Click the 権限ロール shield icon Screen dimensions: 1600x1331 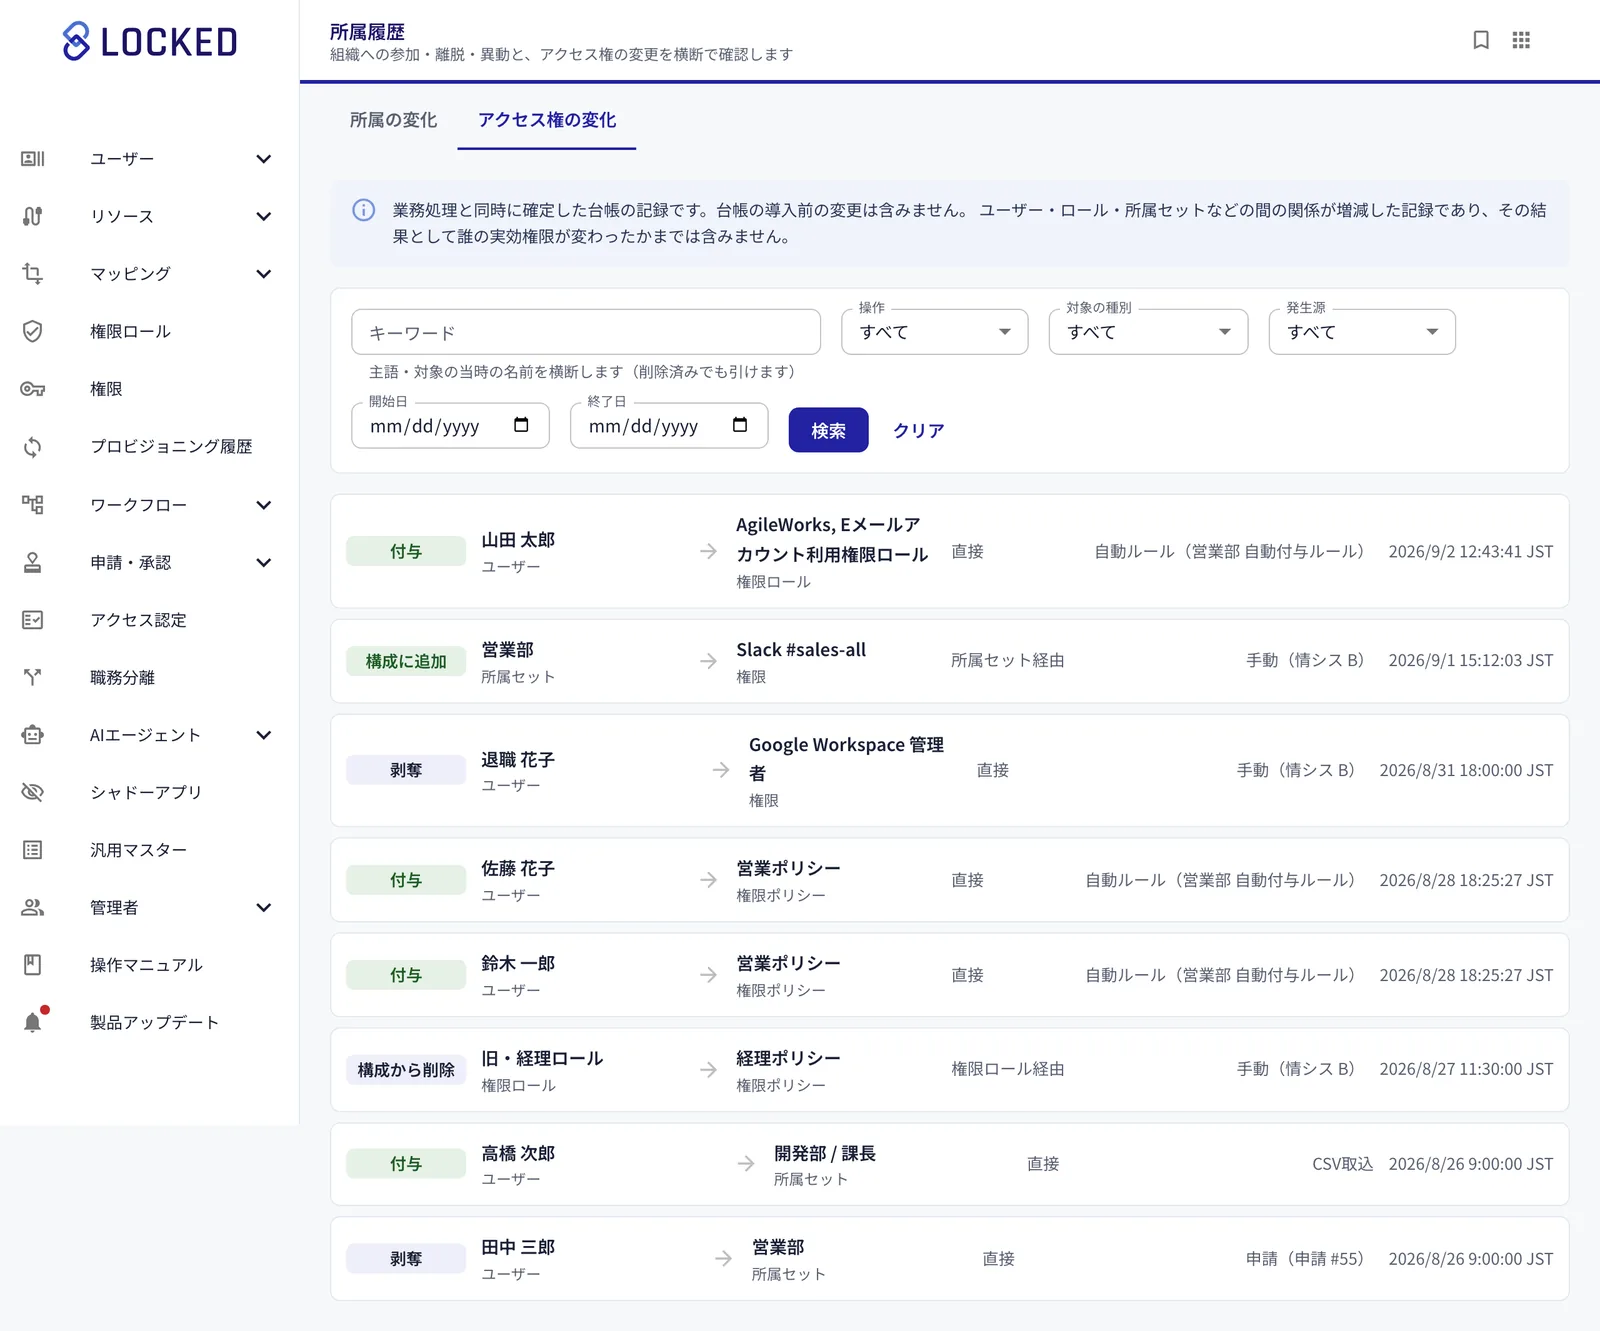pyautogui.click(x=33, y=331)
